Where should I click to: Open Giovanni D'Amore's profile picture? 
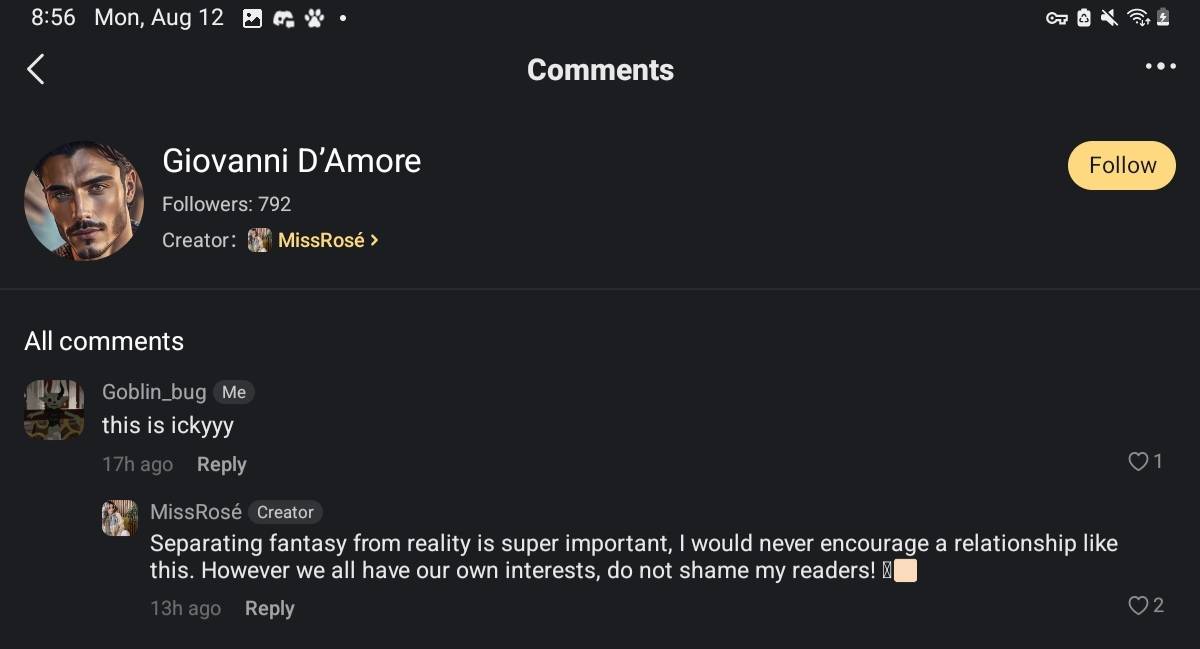coord(84,201)
